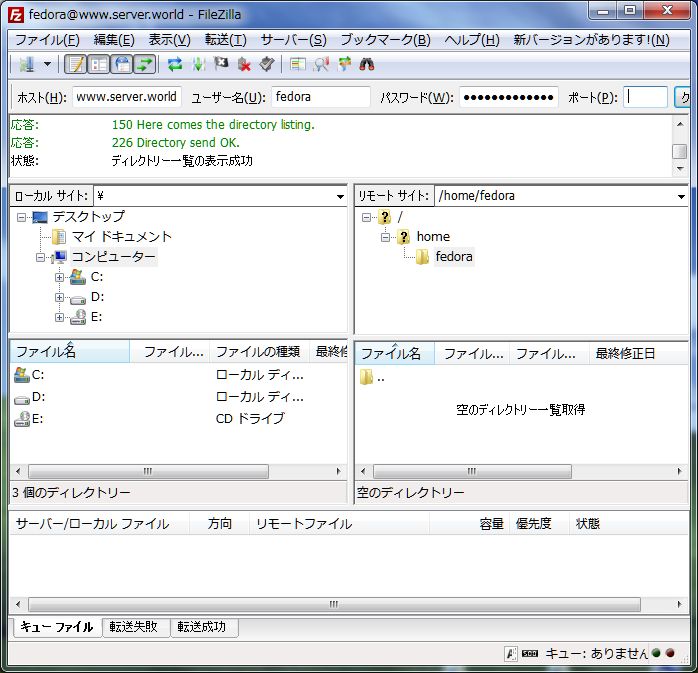The image size is (698, 673).
Task: Open the remote site path dropdown
Action: pos(681,196)
